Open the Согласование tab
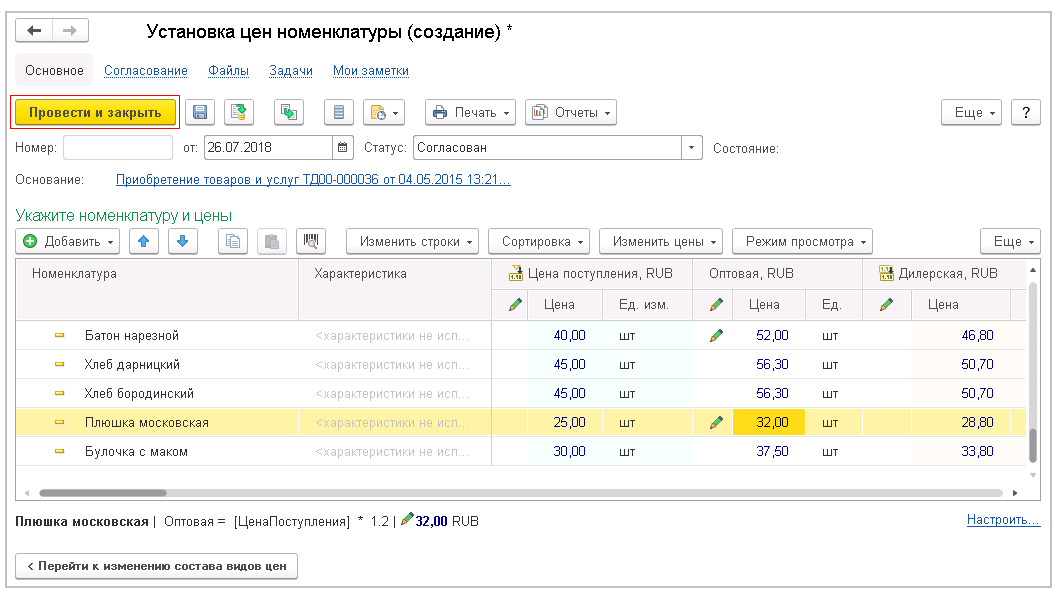The image size is (1059, 596). [x=146, y=70]
